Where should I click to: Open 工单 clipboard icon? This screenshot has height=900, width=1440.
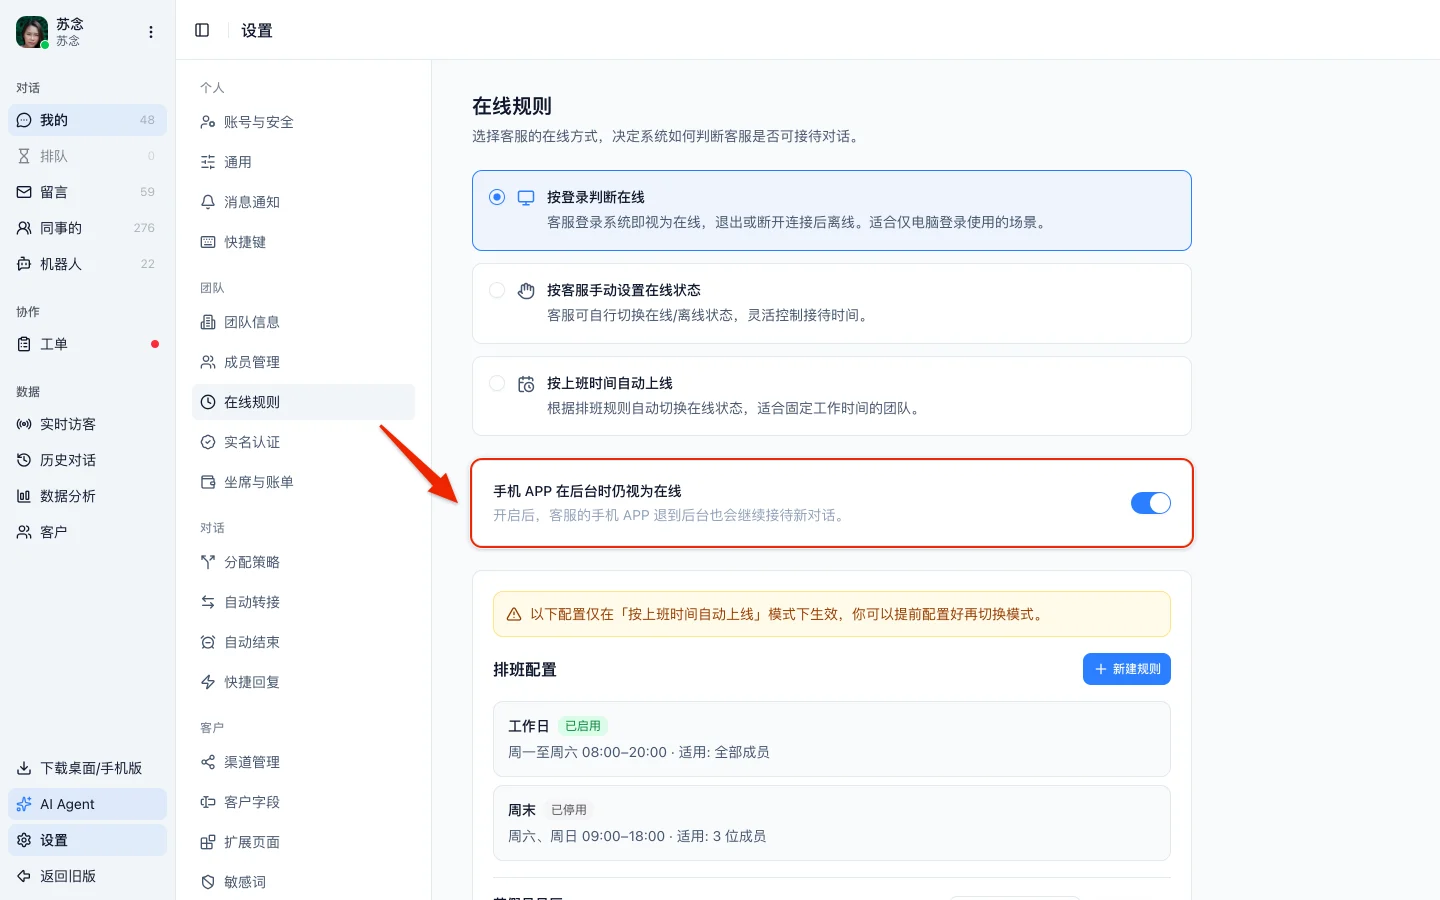point(24,344)
